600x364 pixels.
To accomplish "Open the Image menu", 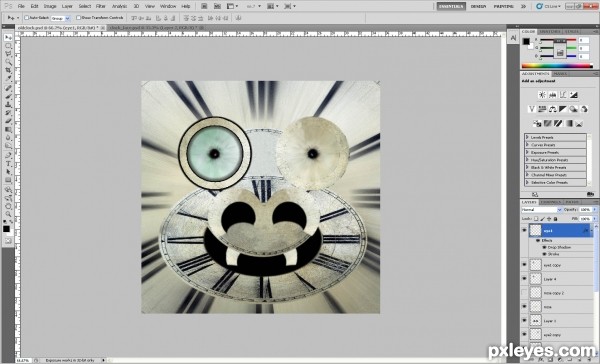I will pyautogui.click(x=50, y=6).
